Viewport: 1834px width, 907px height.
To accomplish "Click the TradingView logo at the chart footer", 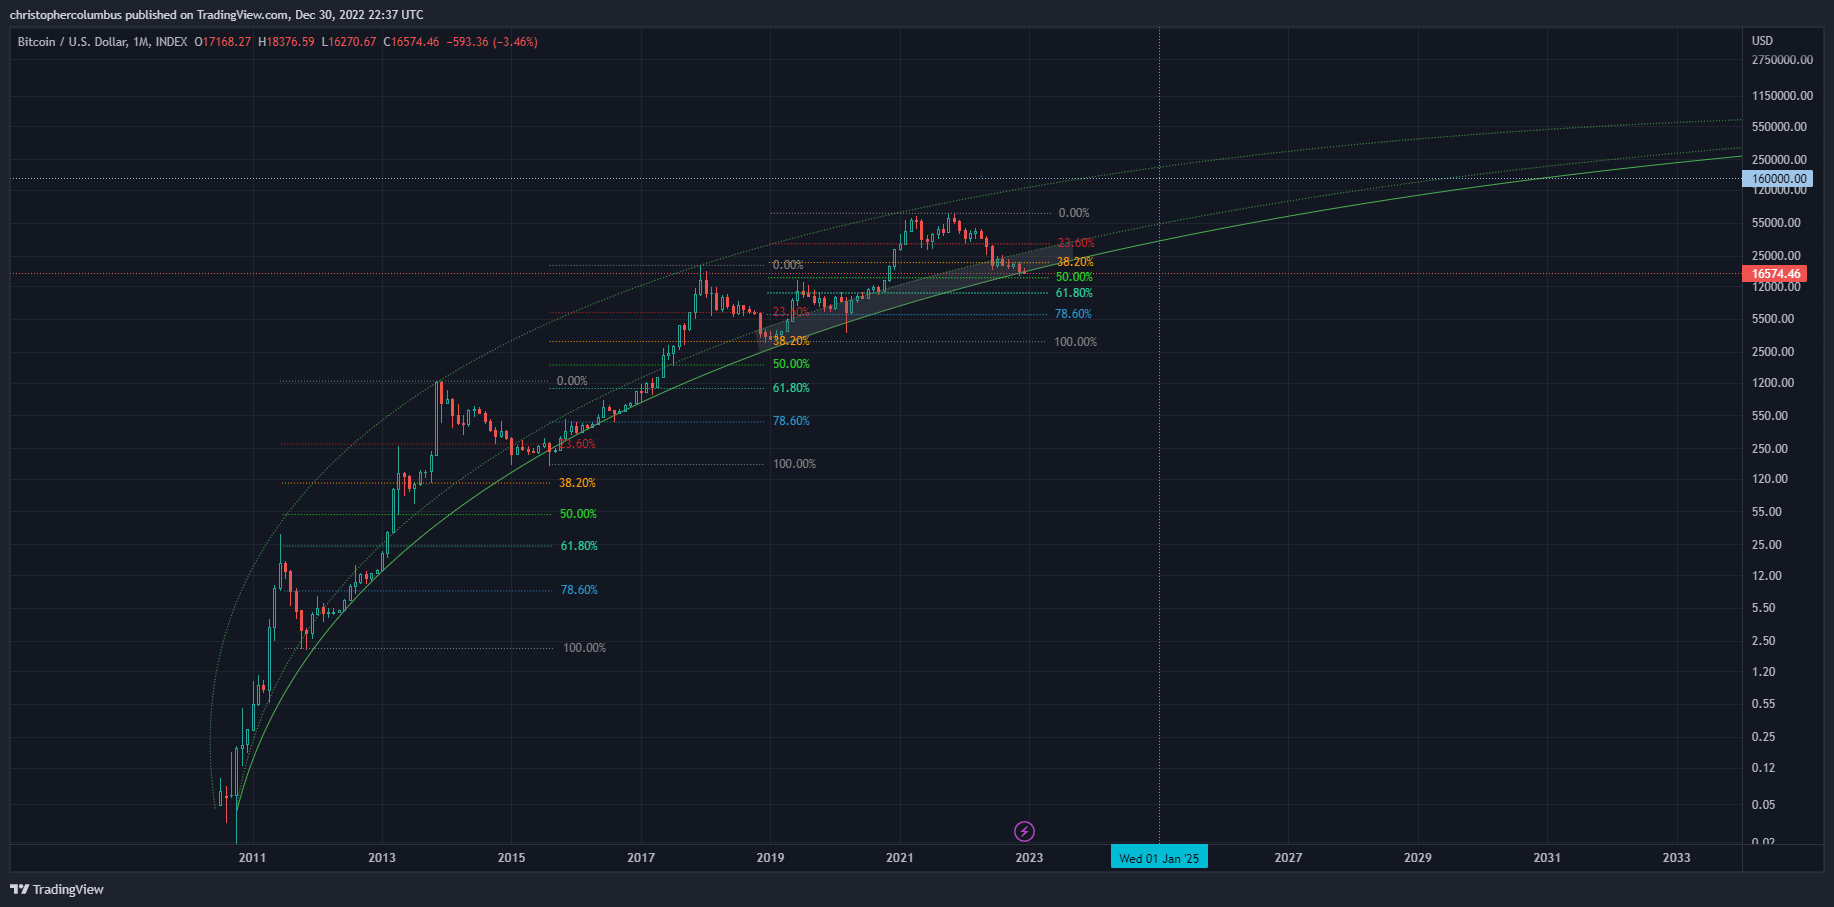I will coord(57,889).
